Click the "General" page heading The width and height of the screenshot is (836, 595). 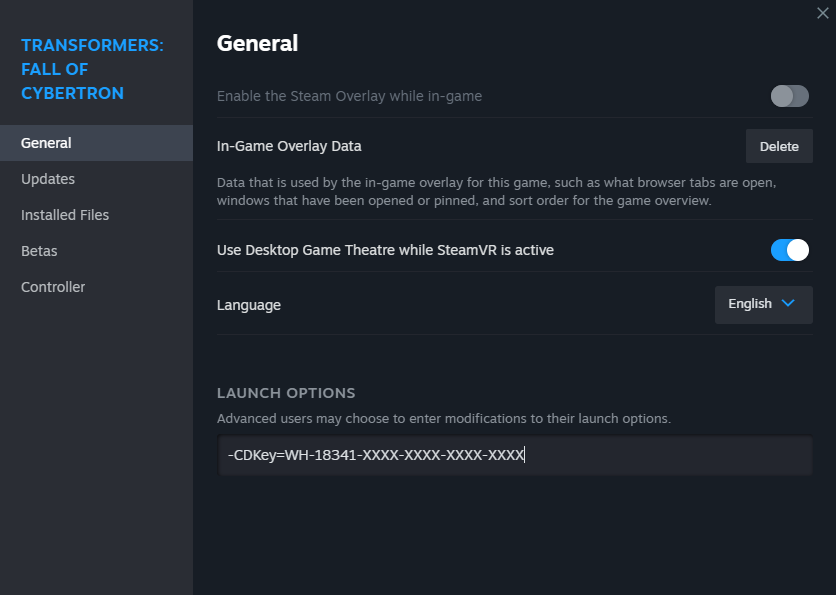pyautogui.click(x=257, y=43)
